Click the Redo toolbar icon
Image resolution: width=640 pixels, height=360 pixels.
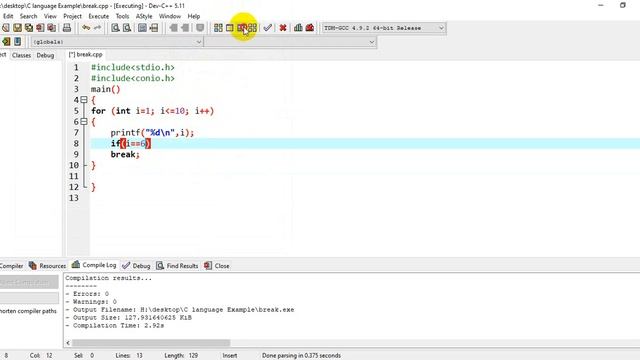pyautogui.click(x=97, y=28)
